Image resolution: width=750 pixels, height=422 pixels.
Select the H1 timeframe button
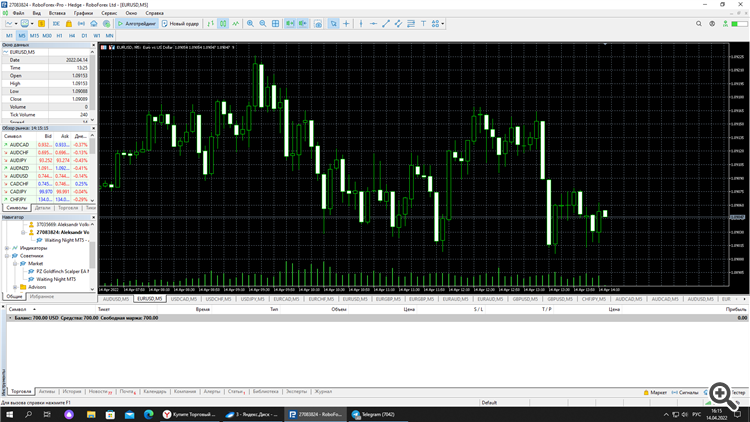(59, 35)
